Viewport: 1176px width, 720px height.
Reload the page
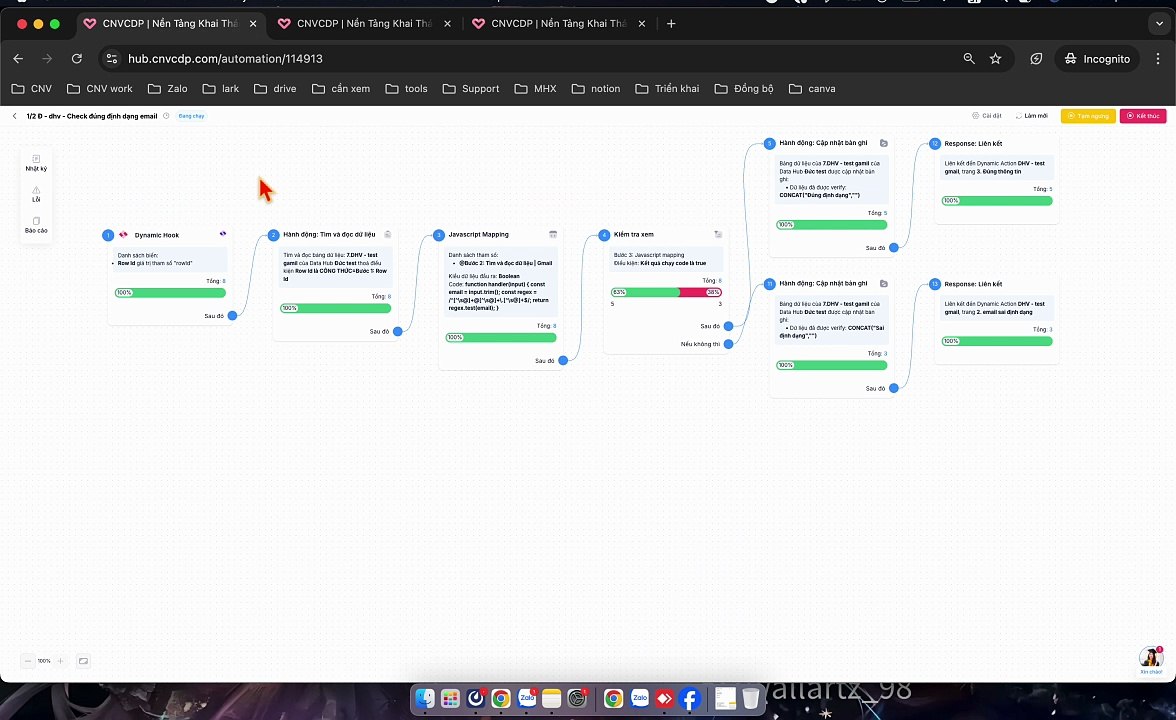(76, 58)
